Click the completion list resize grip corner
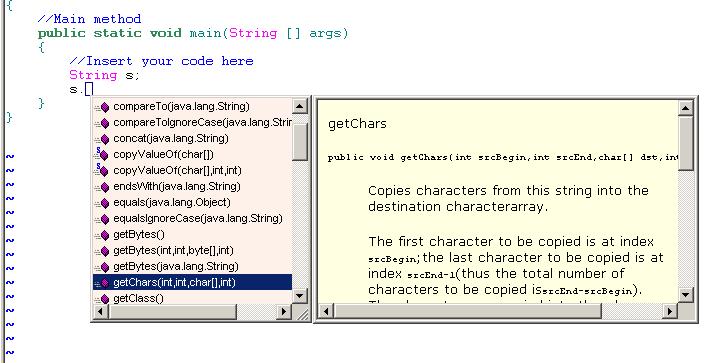This screenshot has height=363, width=727. pos(302,313)
